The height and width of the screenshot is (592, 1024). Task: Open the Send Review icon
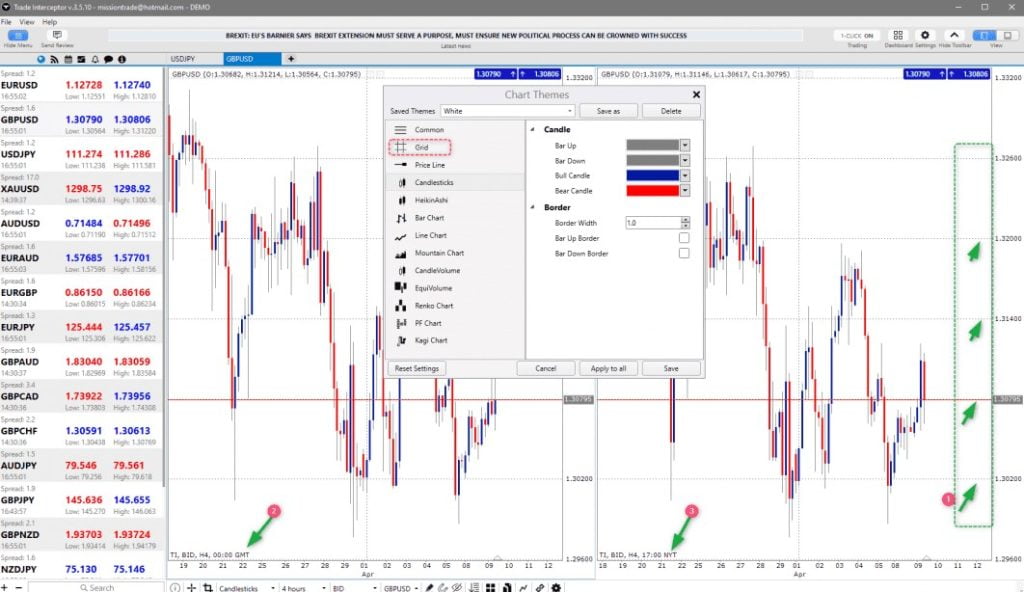click(x=57, y=35)
